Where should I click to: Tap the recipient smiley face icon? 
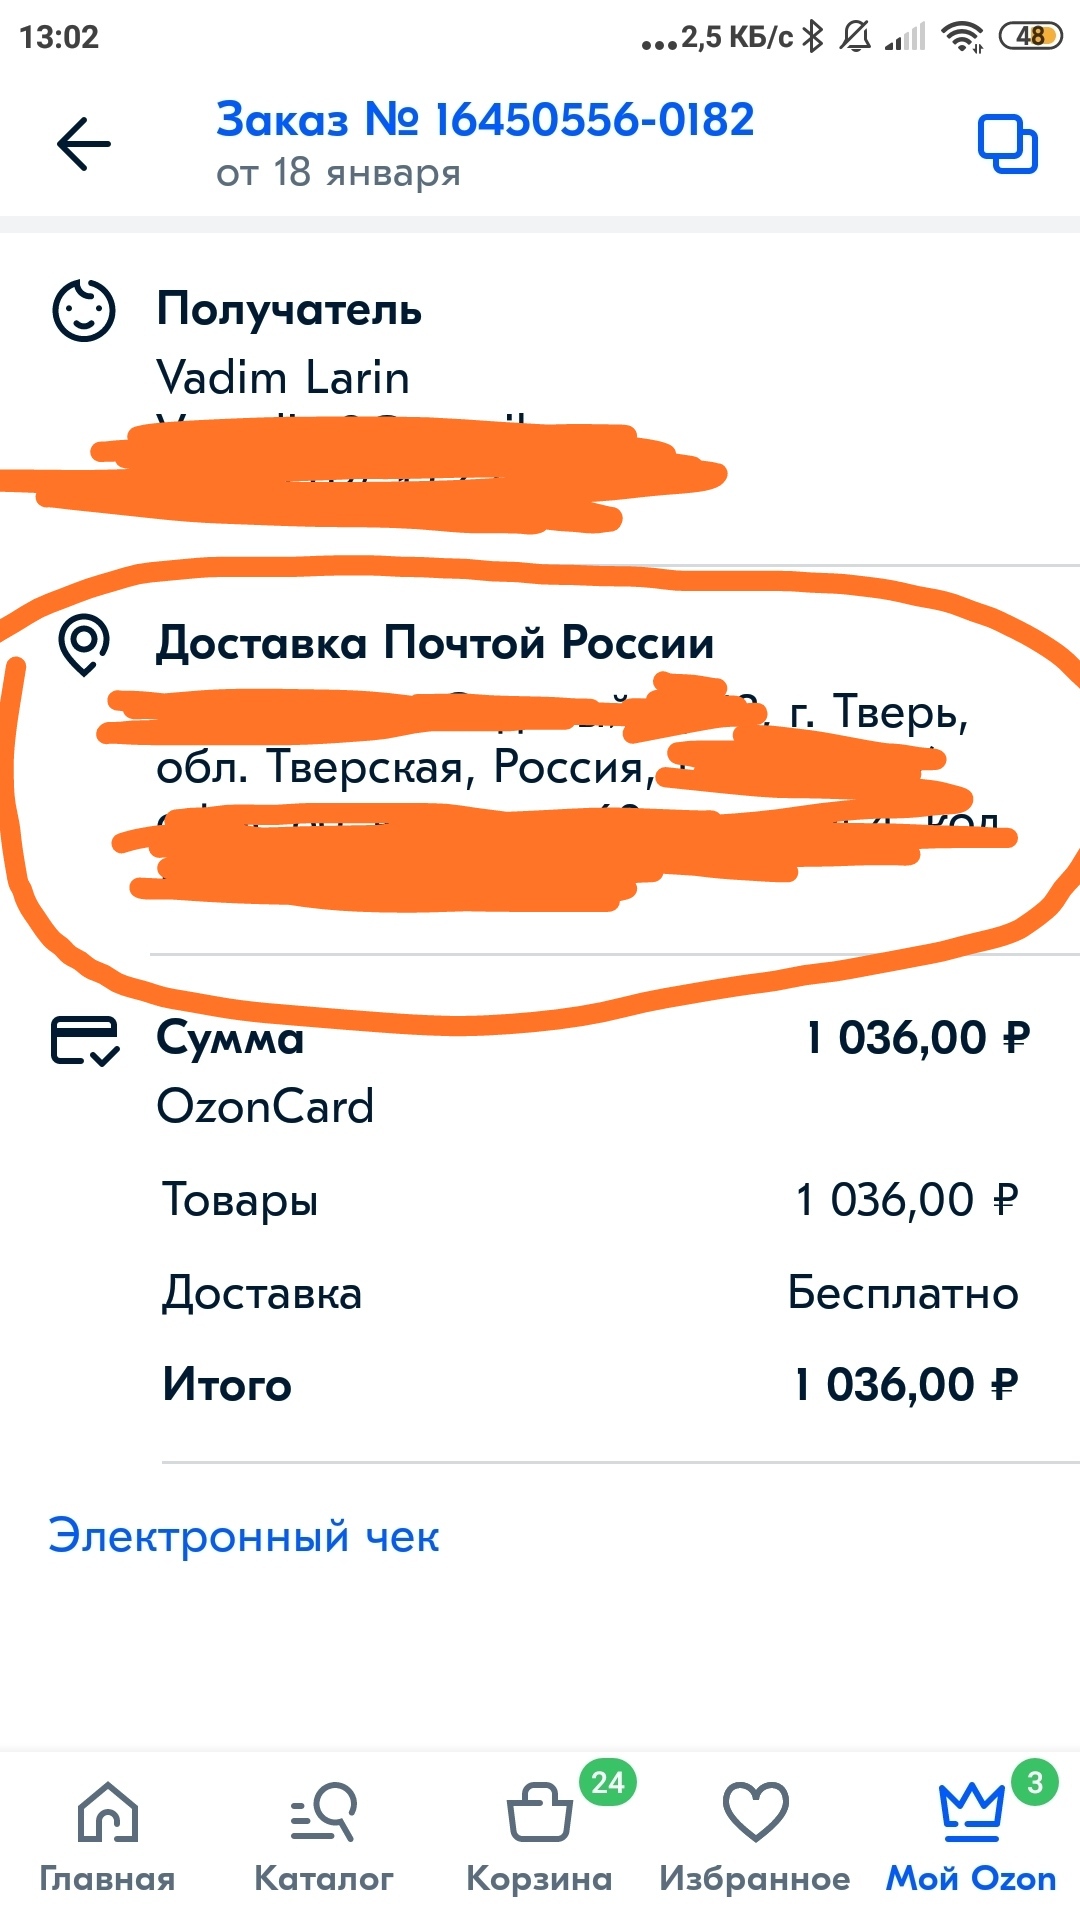84,310
